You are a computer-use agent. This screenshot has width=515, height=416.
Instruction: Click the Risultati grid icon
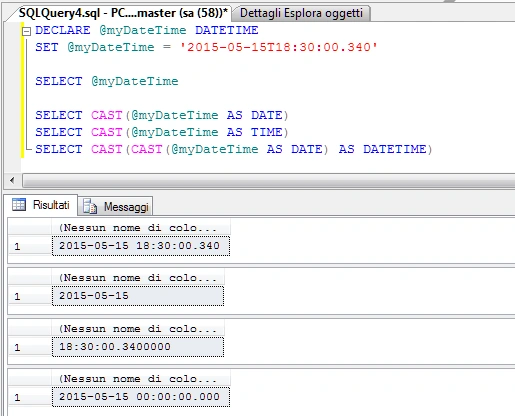coord(19,204)
